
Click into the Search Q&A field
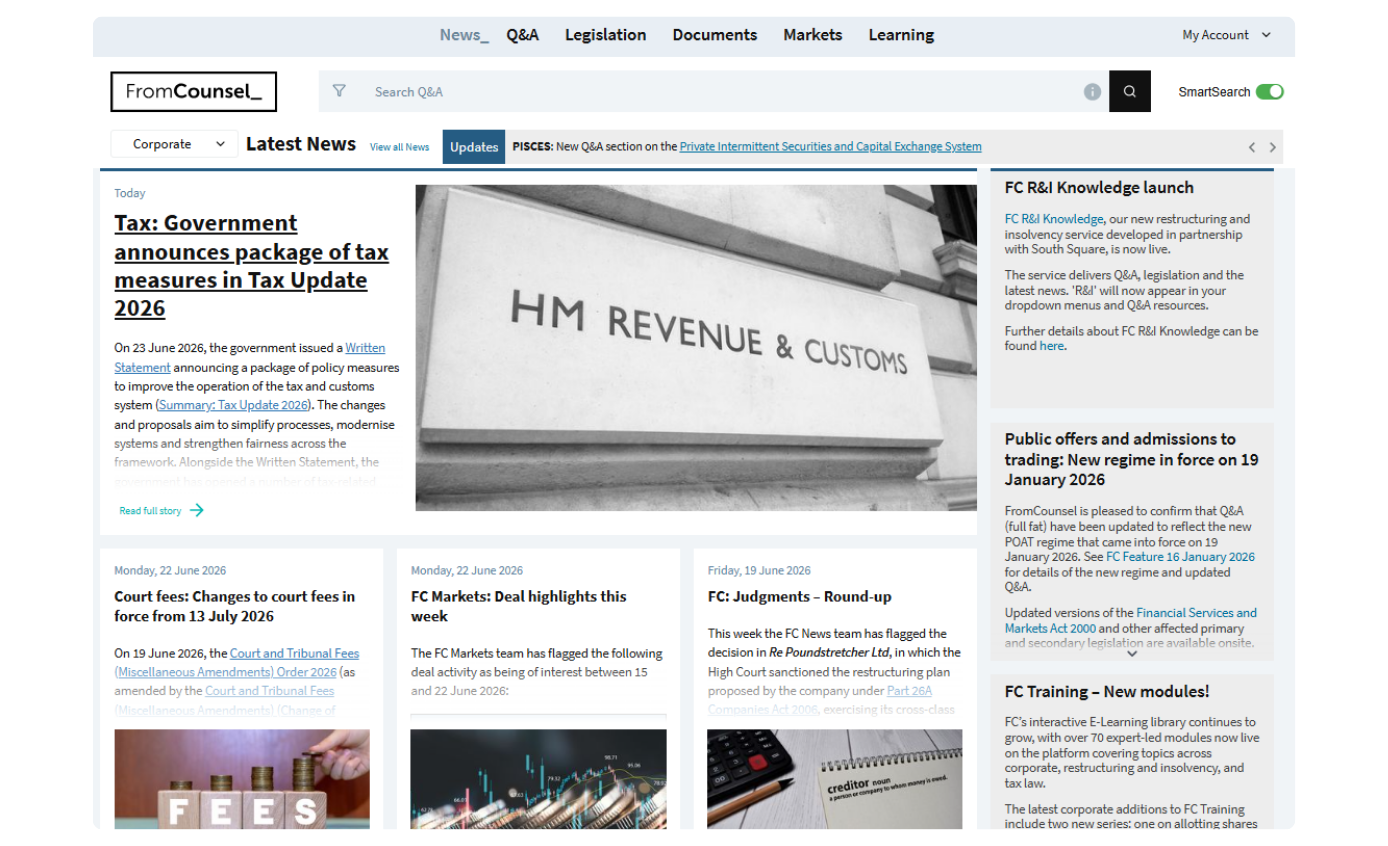pos(720,91)
